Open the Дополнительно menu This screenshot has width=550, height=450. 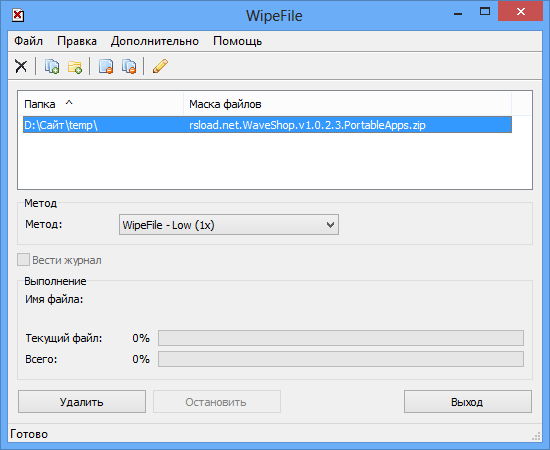pos(155,41)
